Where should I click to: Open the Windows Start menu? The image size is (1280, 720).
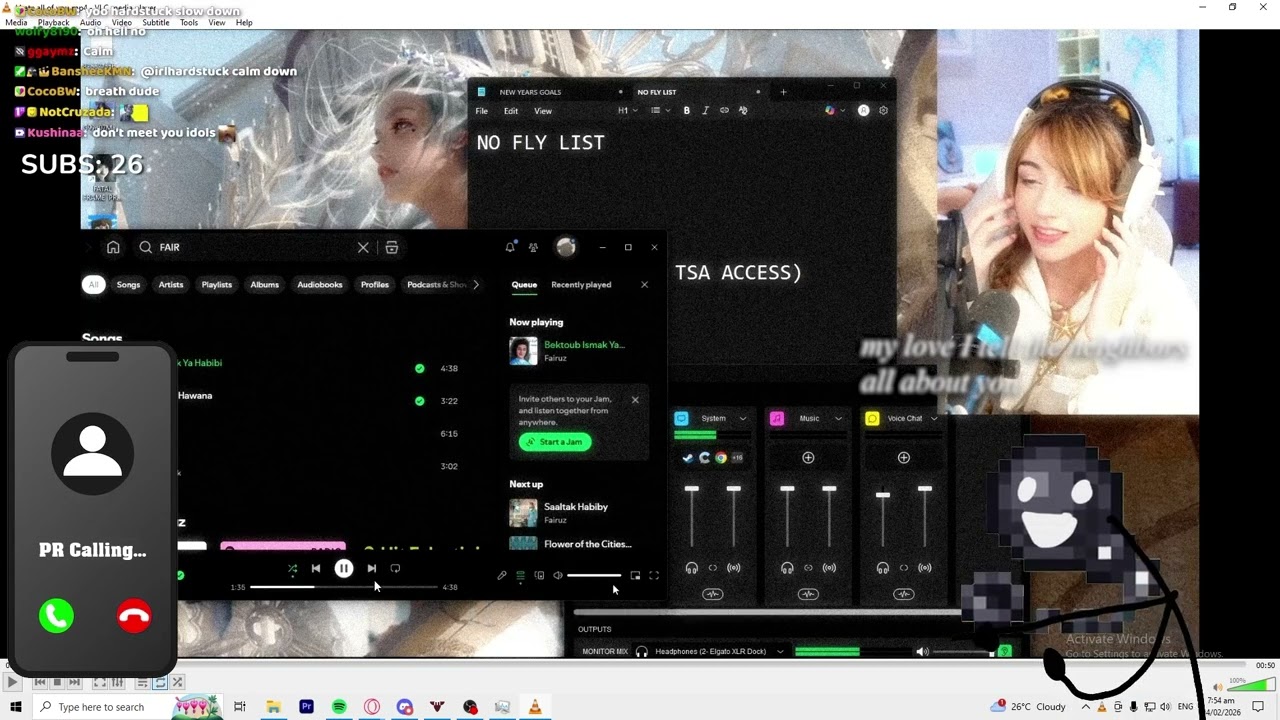[x=15, y=707]
